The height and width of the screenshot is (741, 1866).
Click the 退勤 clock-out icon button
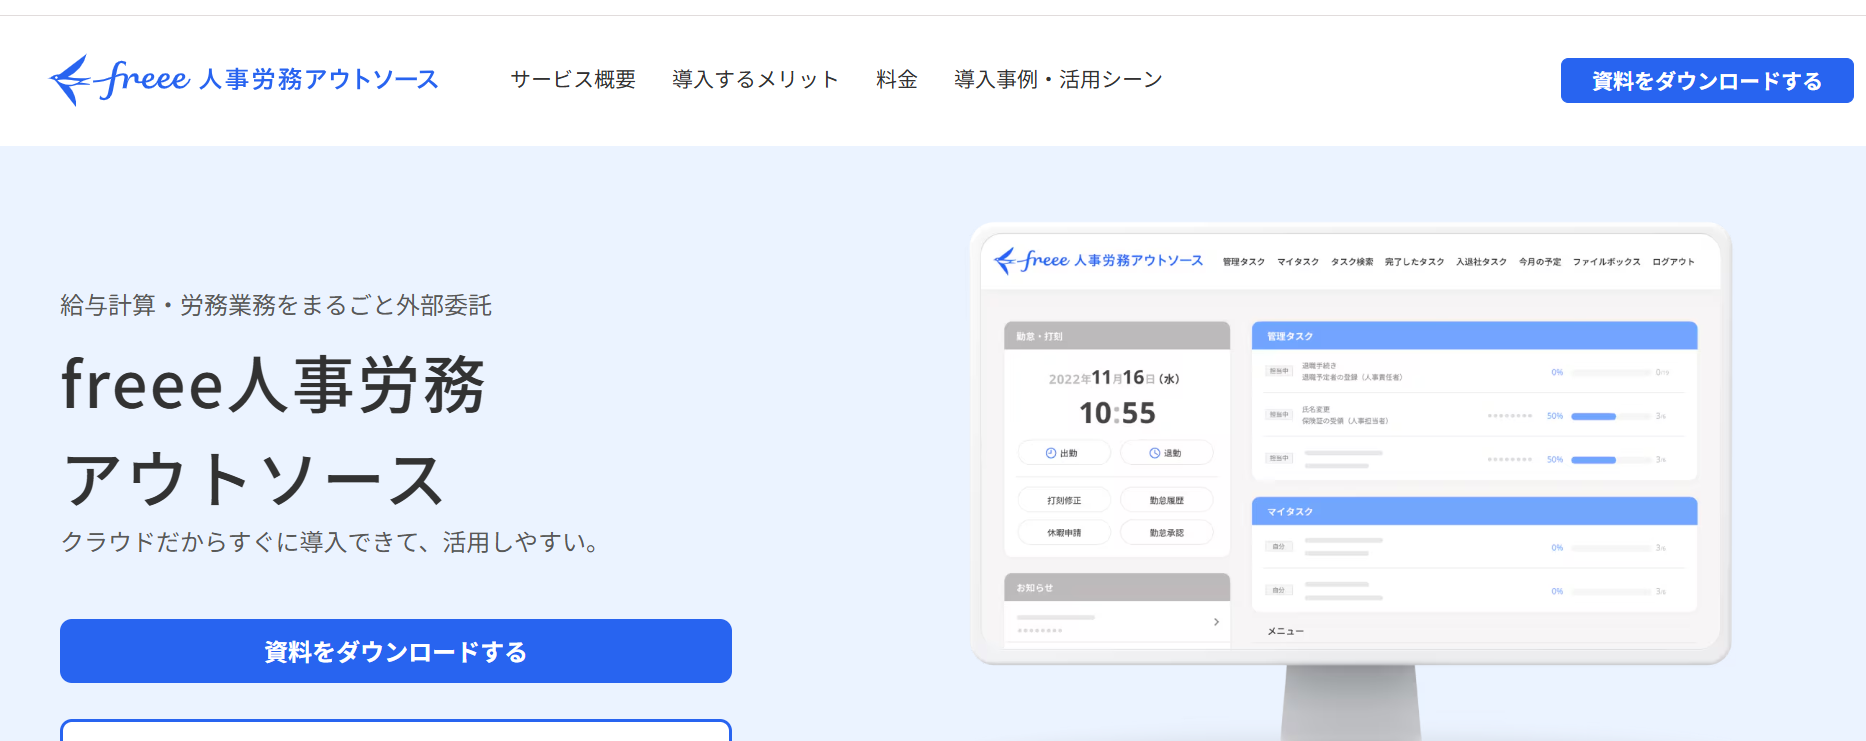pos(1166,453)
